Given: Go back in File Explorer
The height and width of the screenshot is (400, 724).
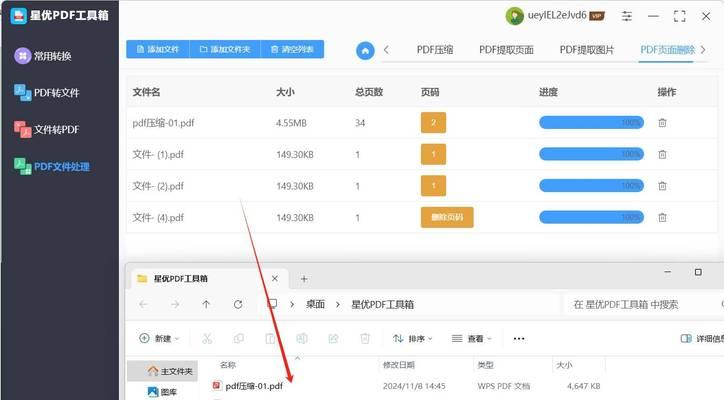Looking at the screenshot, I should [x=143, y=304].
